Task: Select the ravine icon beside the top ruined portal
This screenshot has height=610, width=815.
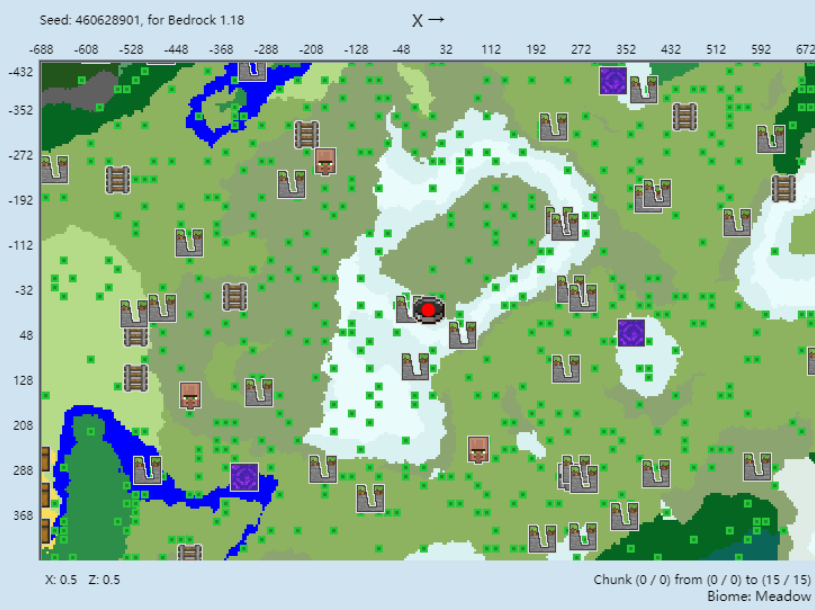Action: [x=643, y=89]
